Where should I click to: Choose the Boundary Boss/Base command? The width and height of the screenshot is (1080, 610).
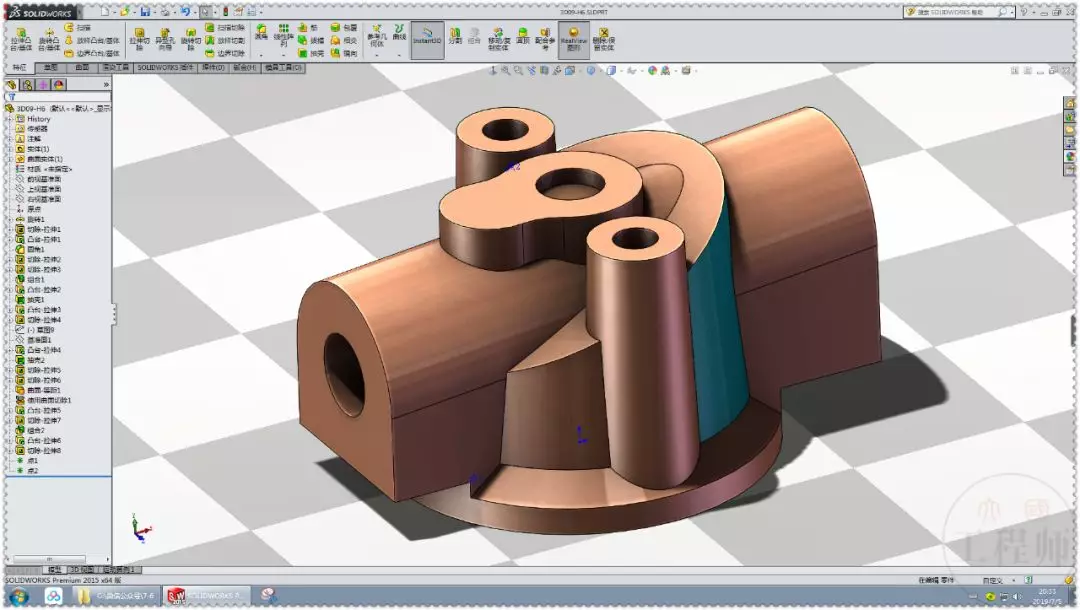[92, 53]
